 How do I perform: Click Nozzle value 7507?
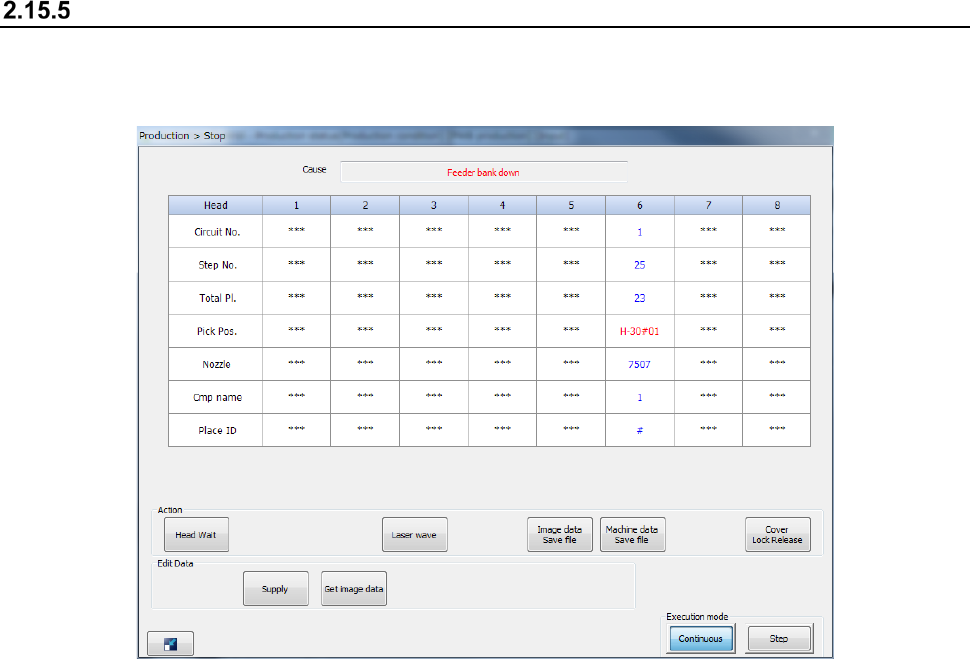click(640, 364)
